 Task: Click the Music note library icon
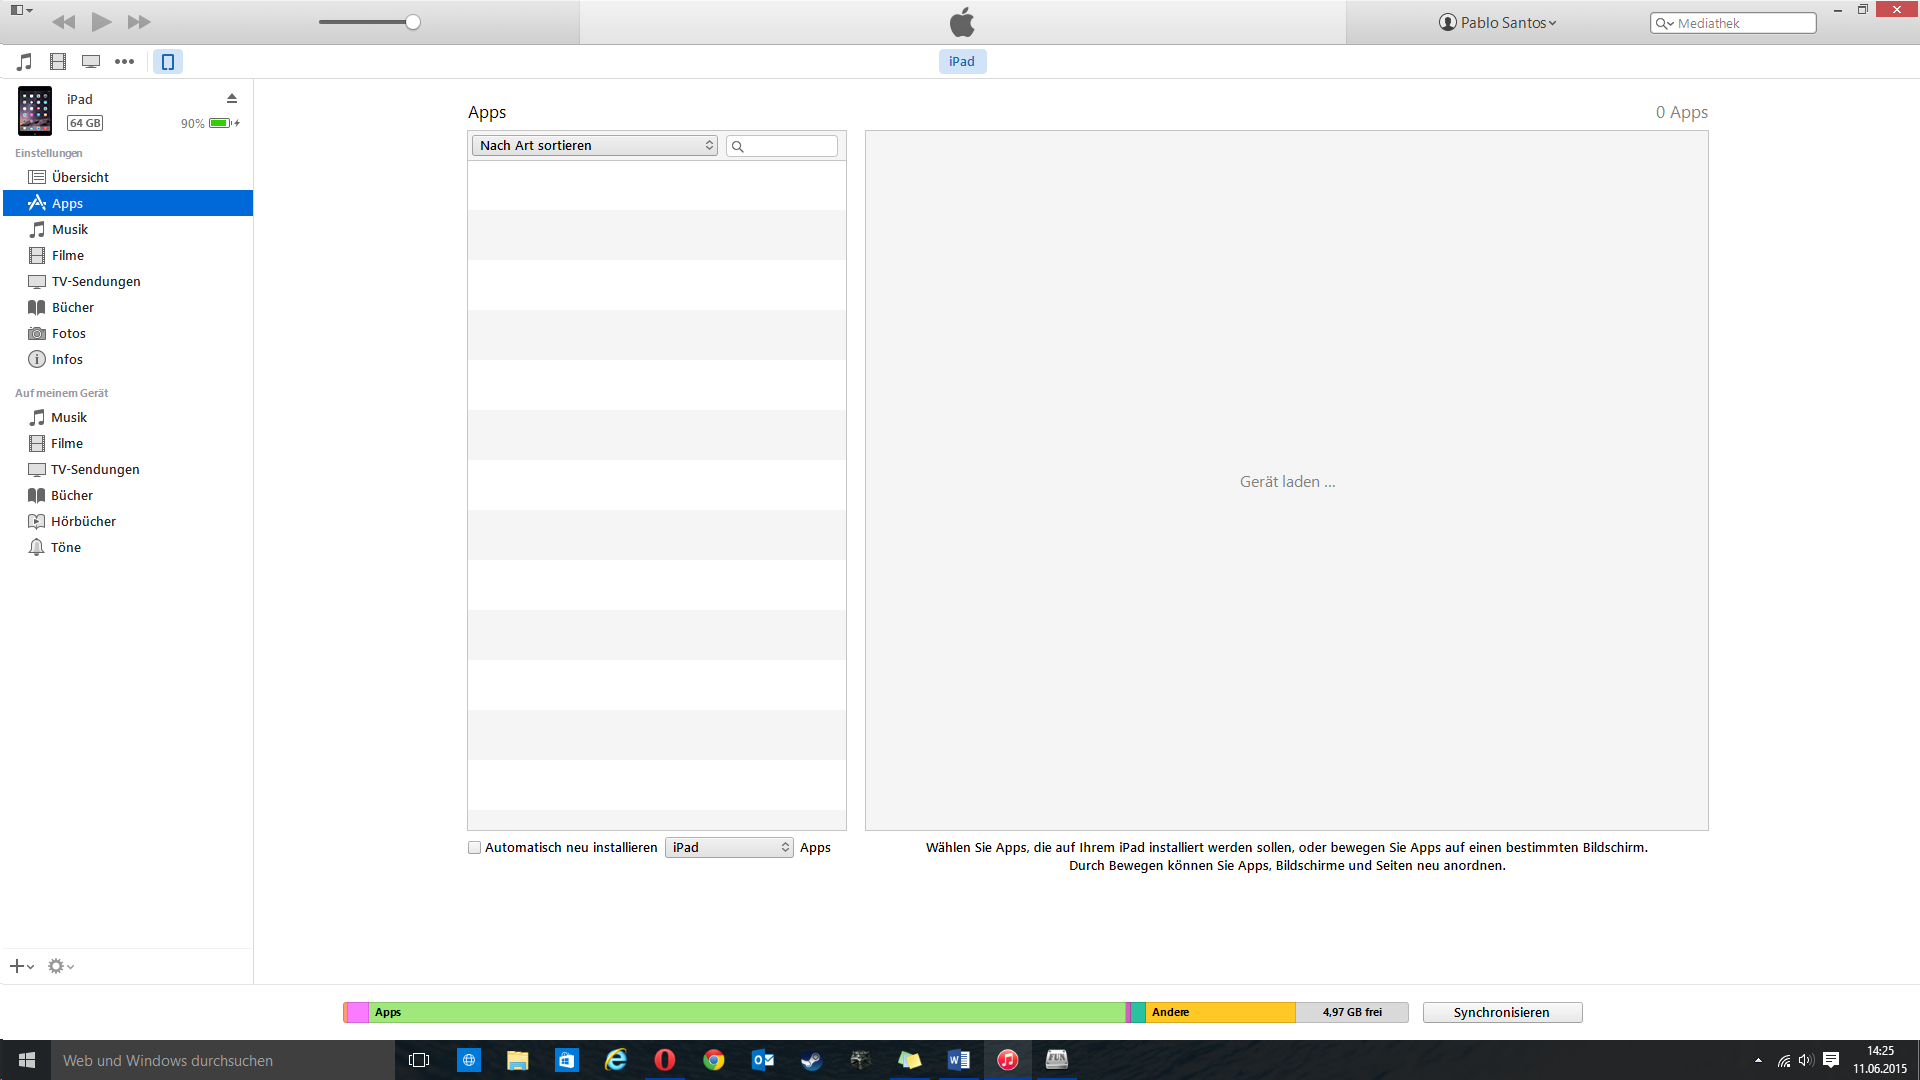click(x=25, y=62)
